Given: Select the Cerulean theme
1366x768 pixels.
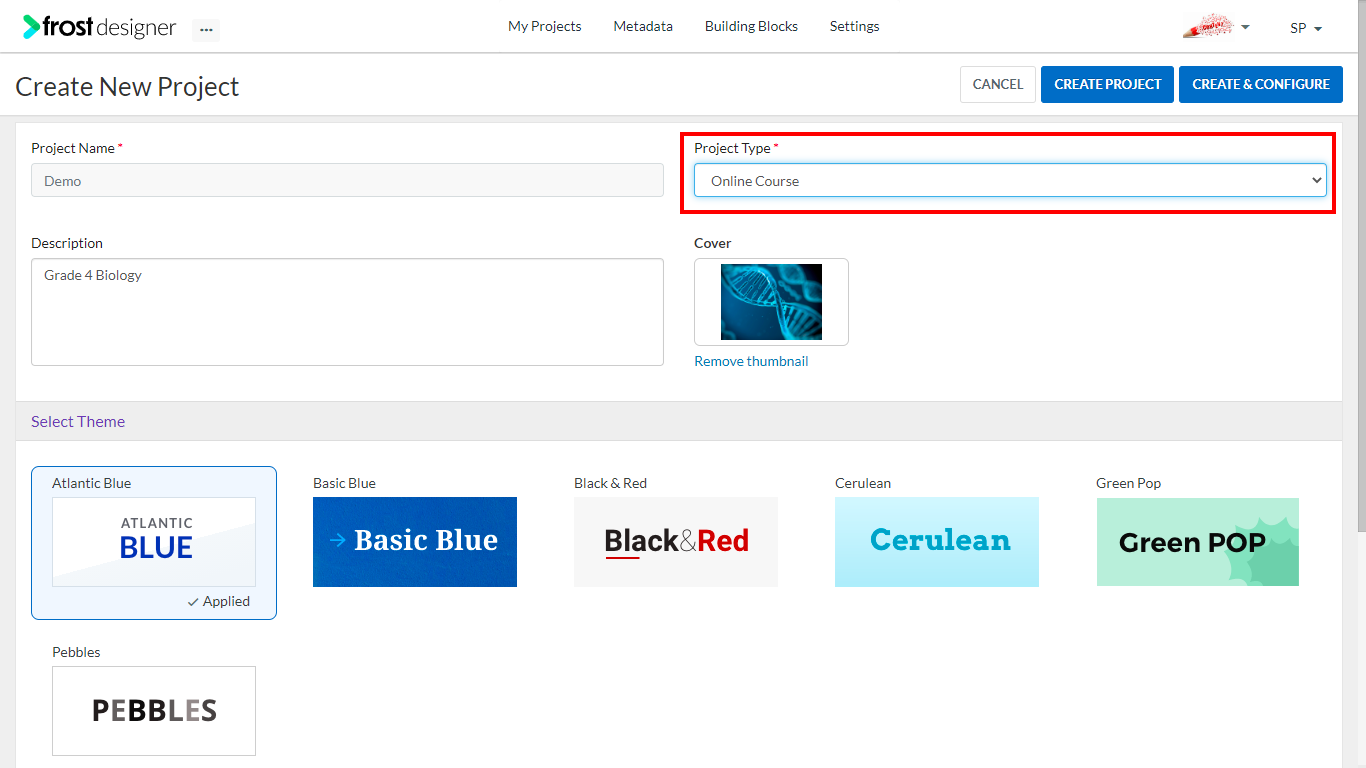Looking at the screenshot, I should click(937, 542).
